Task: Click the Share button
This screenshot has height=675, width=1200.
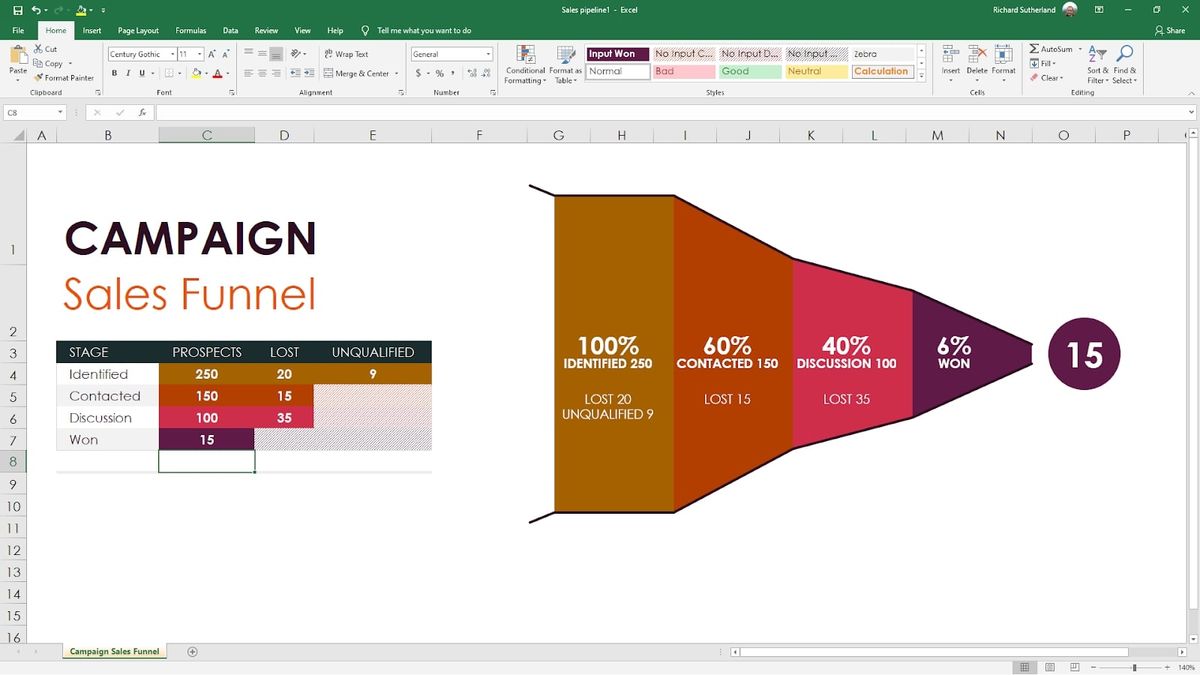Action: 1169,30
